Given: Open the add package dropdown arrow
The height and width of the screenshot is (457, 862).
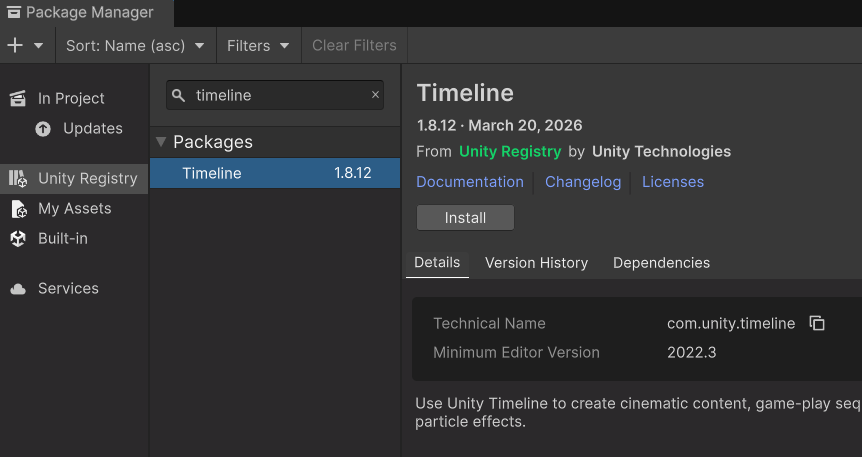Looking at the screenshot, I should (x=39, y=46).
